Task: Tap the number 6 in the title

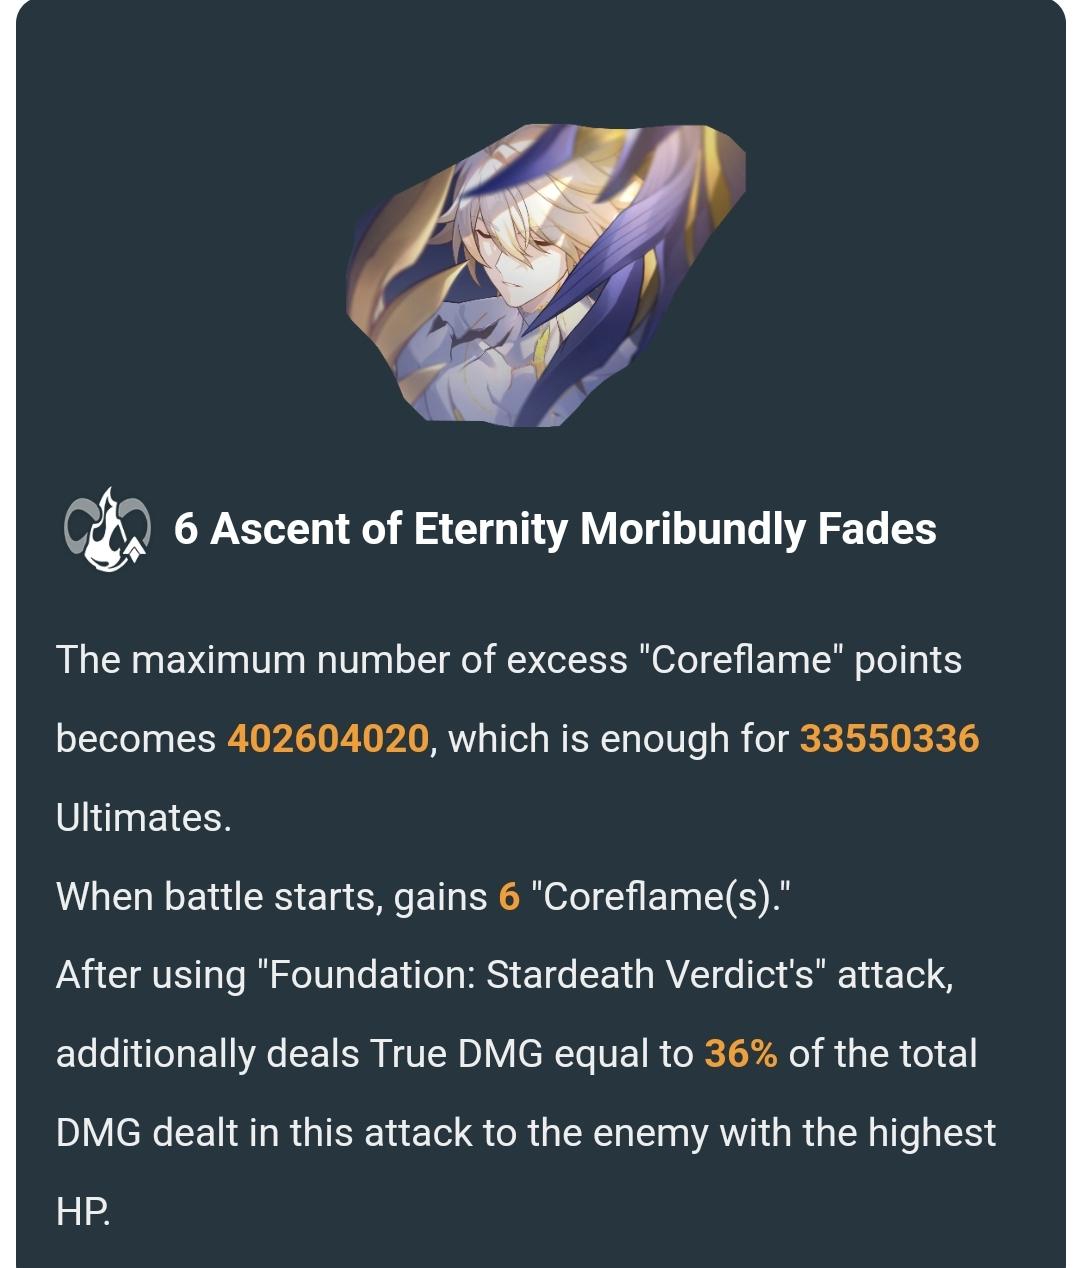Action: coord(185,528)
